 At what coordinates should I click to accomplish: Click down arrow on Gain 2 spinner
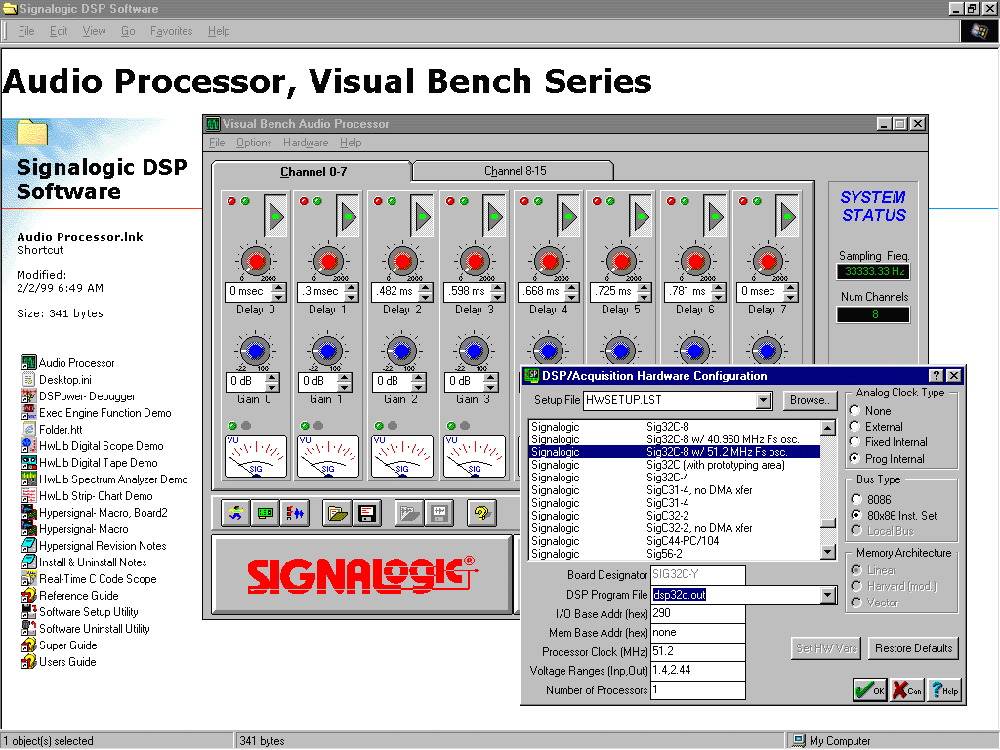(418, 386)
